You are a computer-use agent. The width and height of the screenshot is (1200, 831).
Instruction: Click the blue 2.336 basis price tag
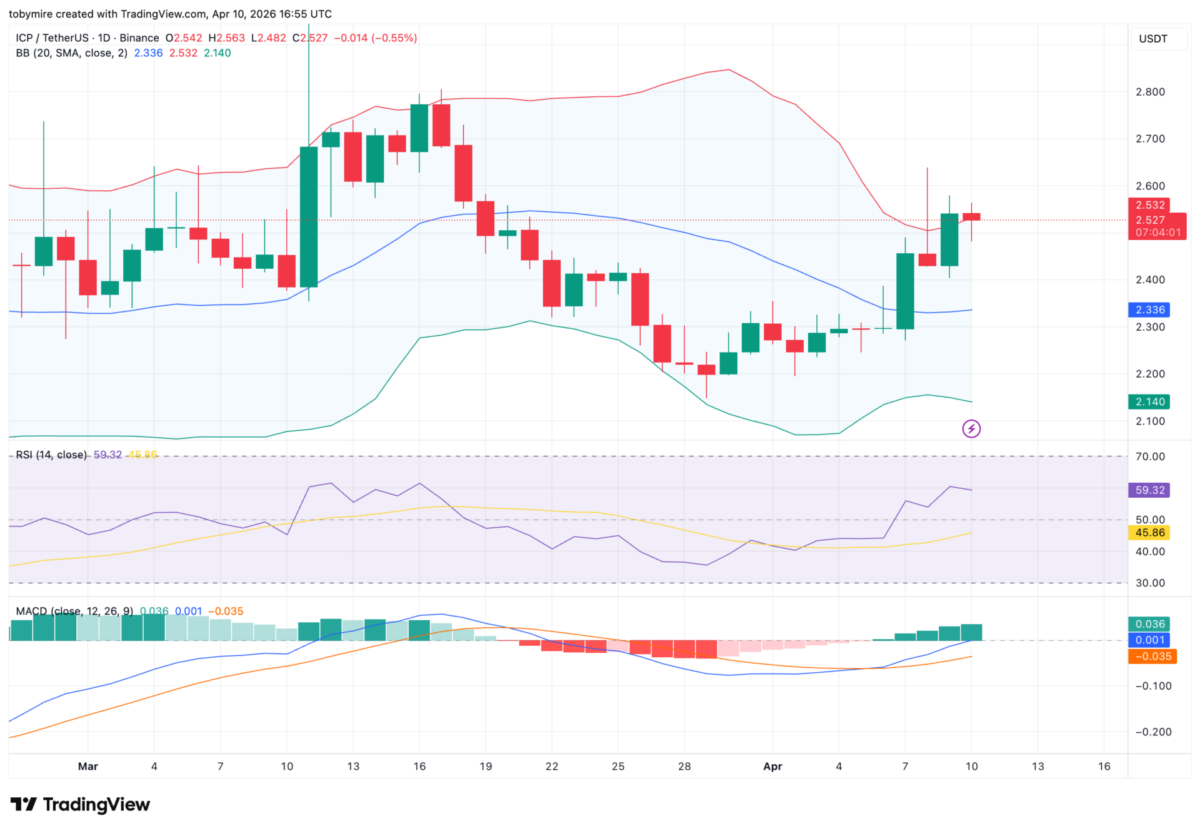point(1148,310)
